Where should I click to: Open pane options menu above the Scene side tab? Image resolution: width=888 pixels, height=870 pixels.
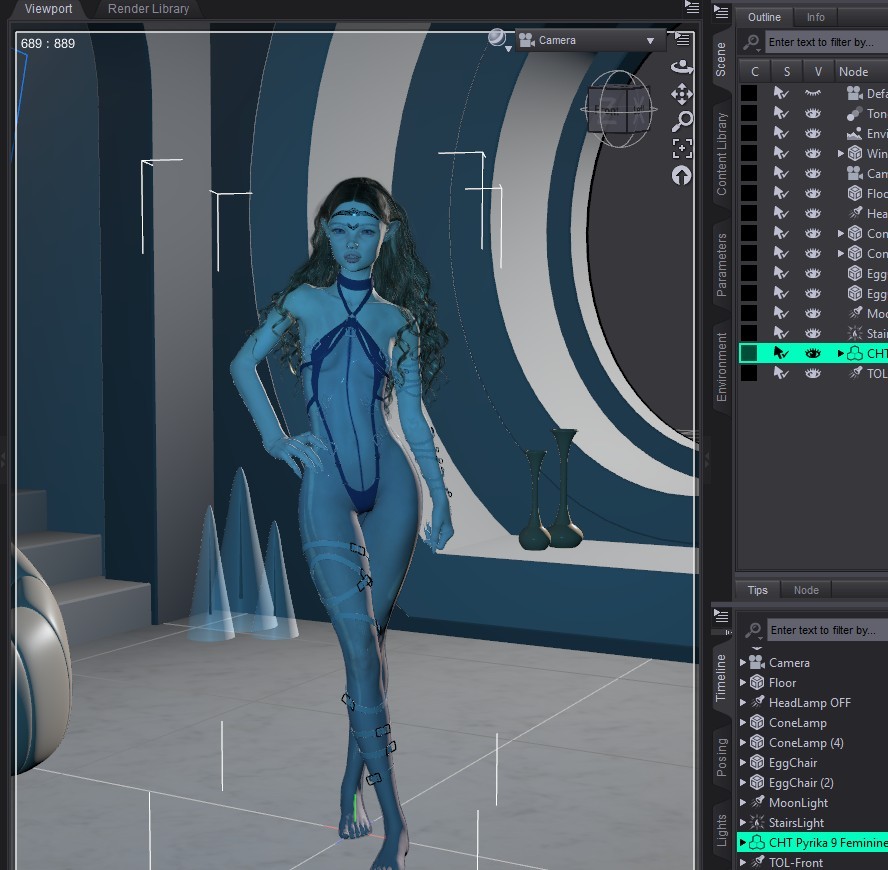[x=721, y=12]
